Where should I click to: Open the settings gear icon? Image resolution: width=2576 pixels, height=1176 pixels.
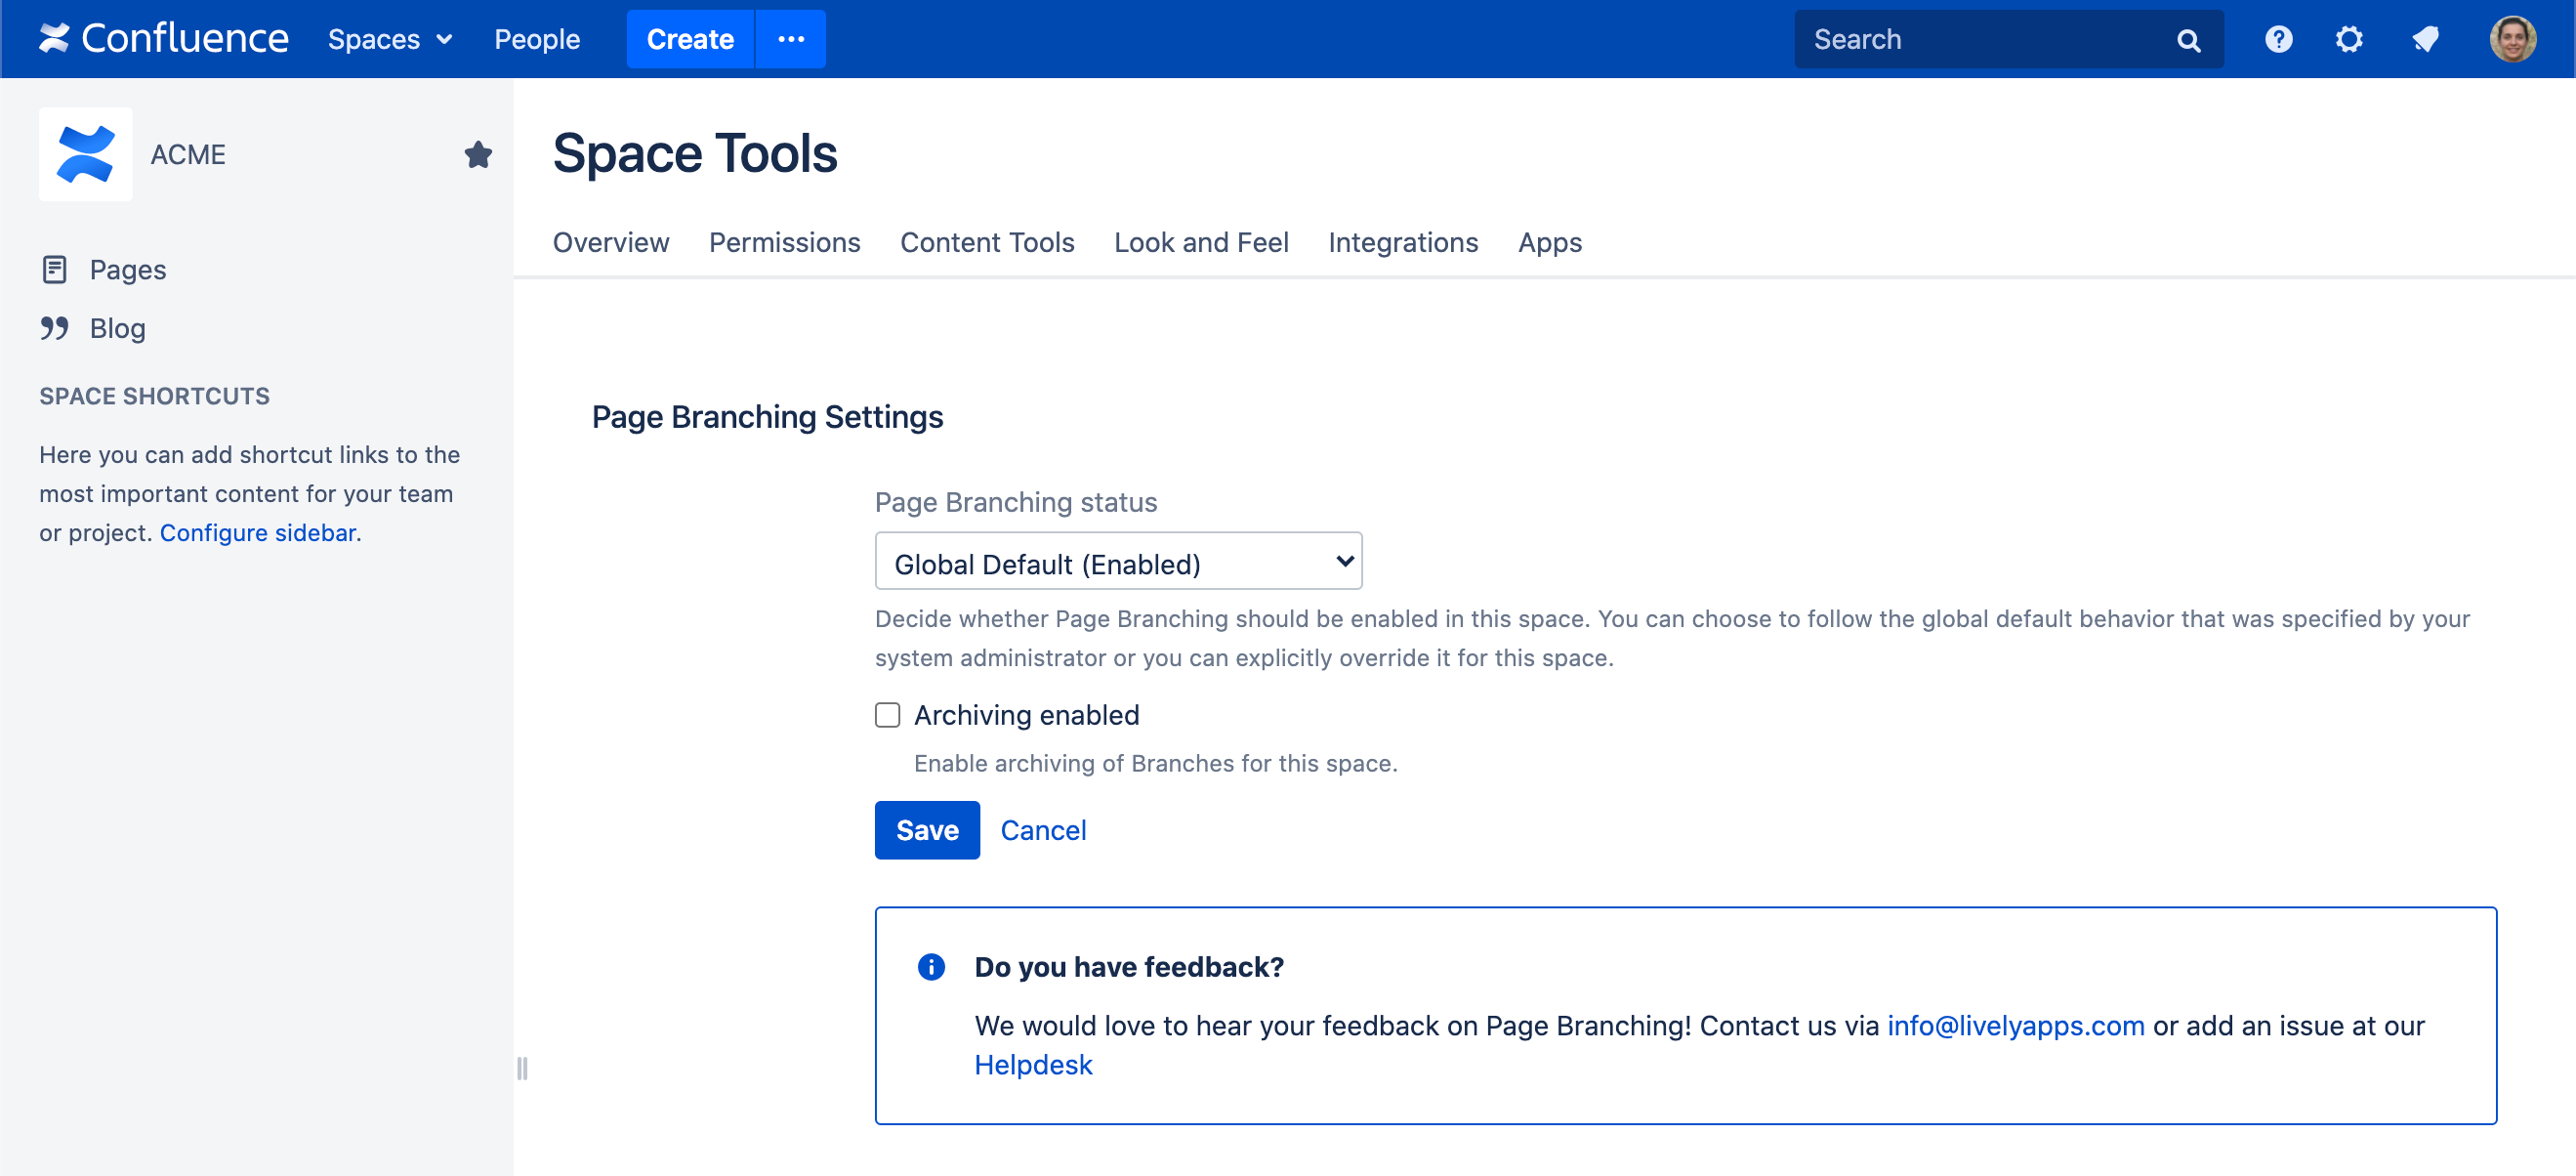coord(2348,39)
